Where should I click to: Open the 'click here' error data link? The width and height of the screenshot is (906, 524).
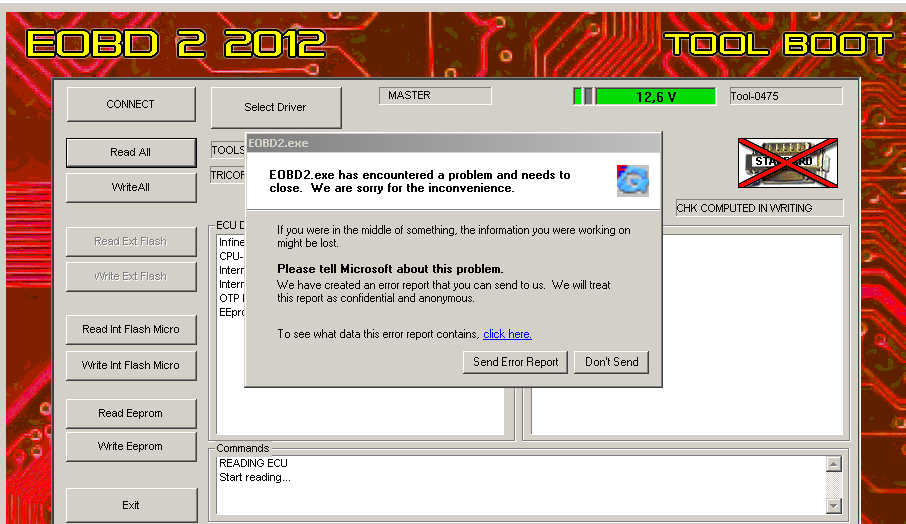[507, 334]
